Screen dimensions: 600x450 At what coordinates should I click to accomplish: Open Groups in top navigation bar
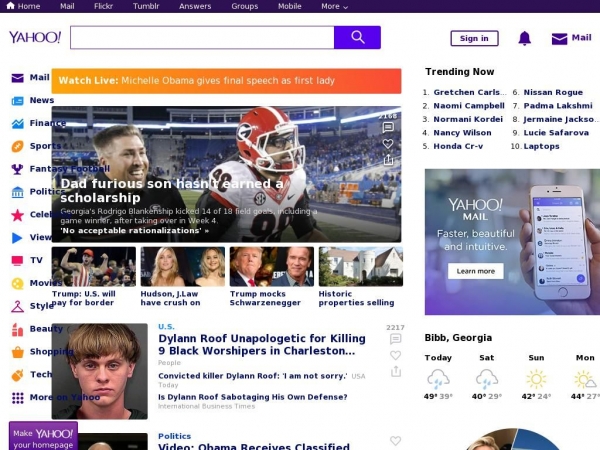[x=245, y=6]
